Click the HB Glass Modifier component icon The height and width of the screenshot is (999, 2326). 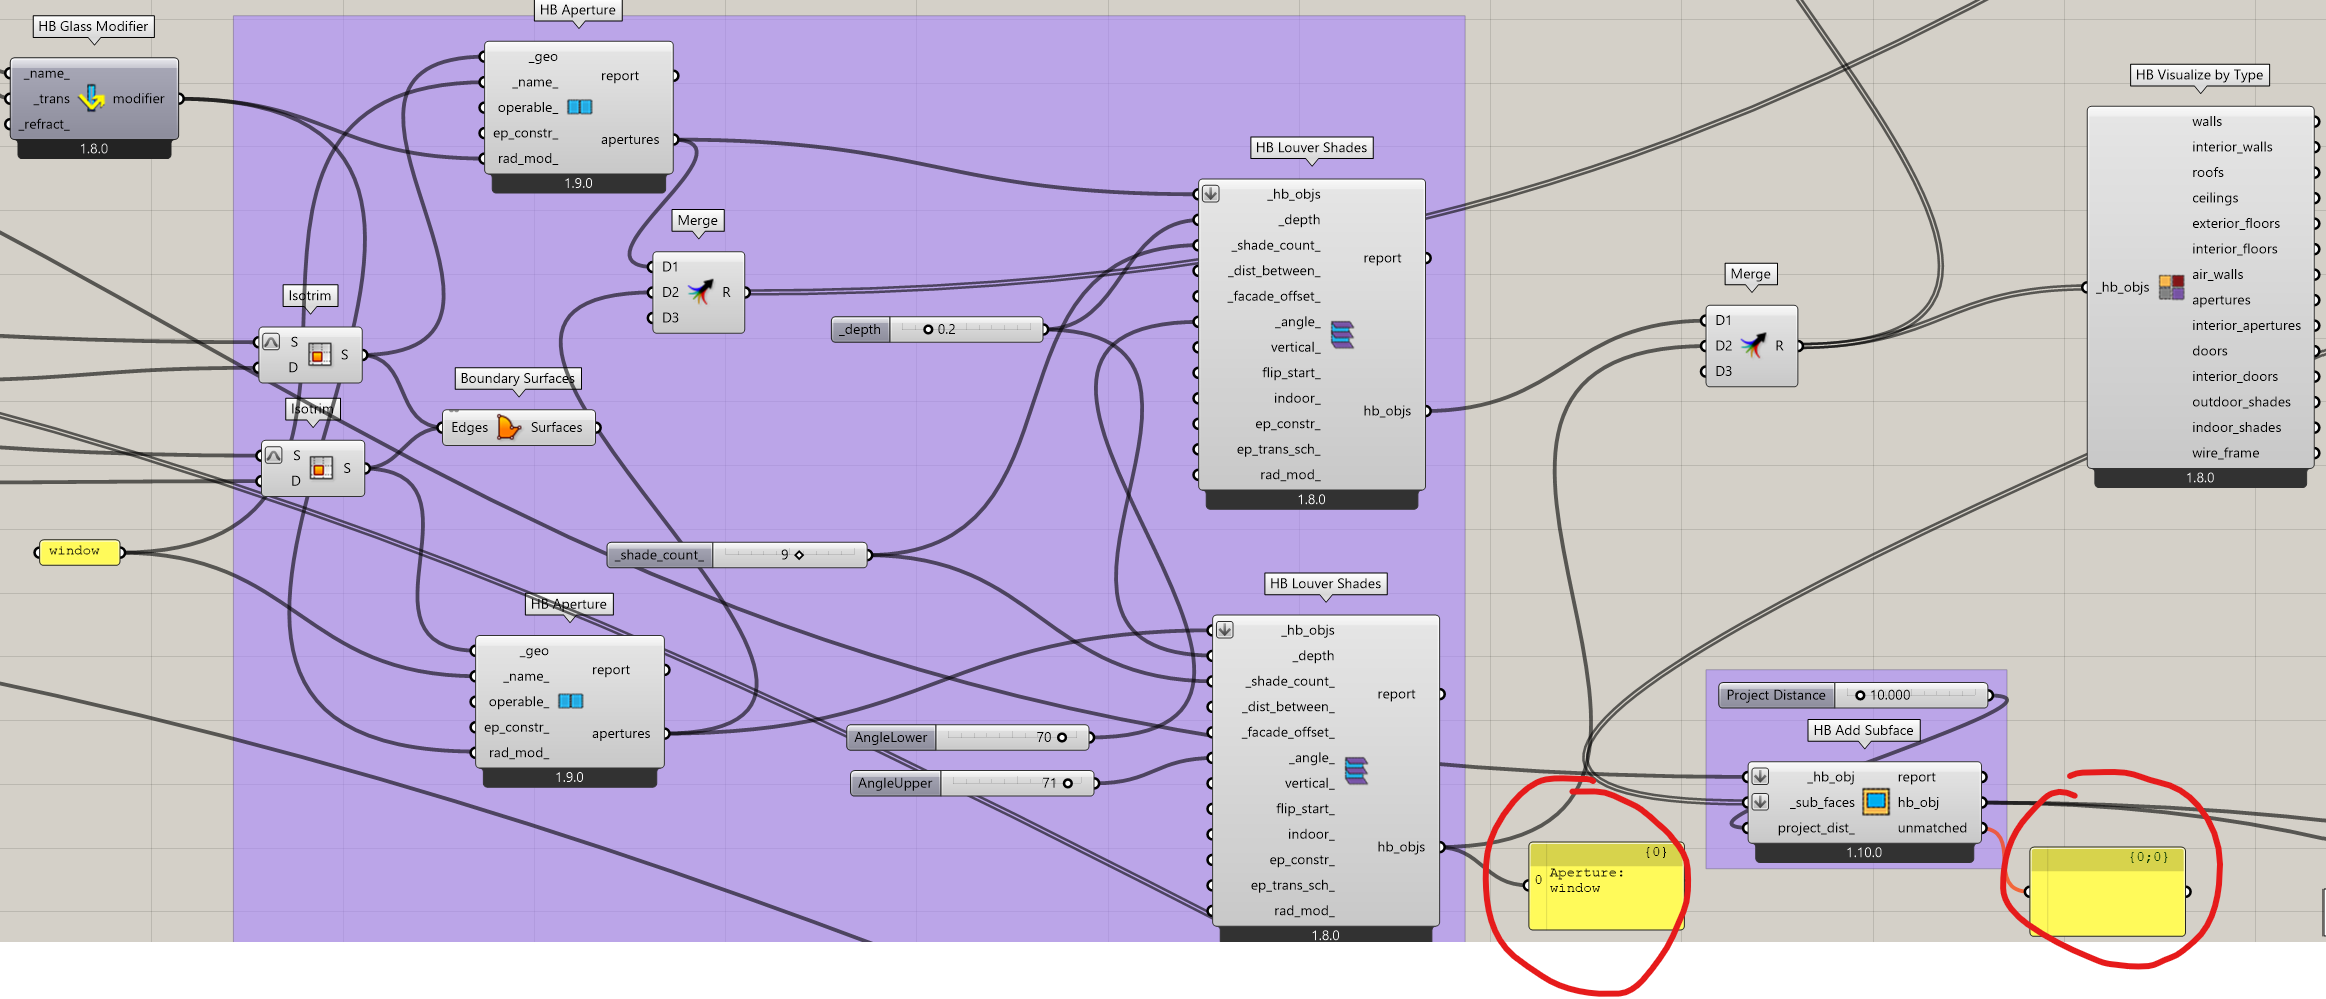(92, 98)
